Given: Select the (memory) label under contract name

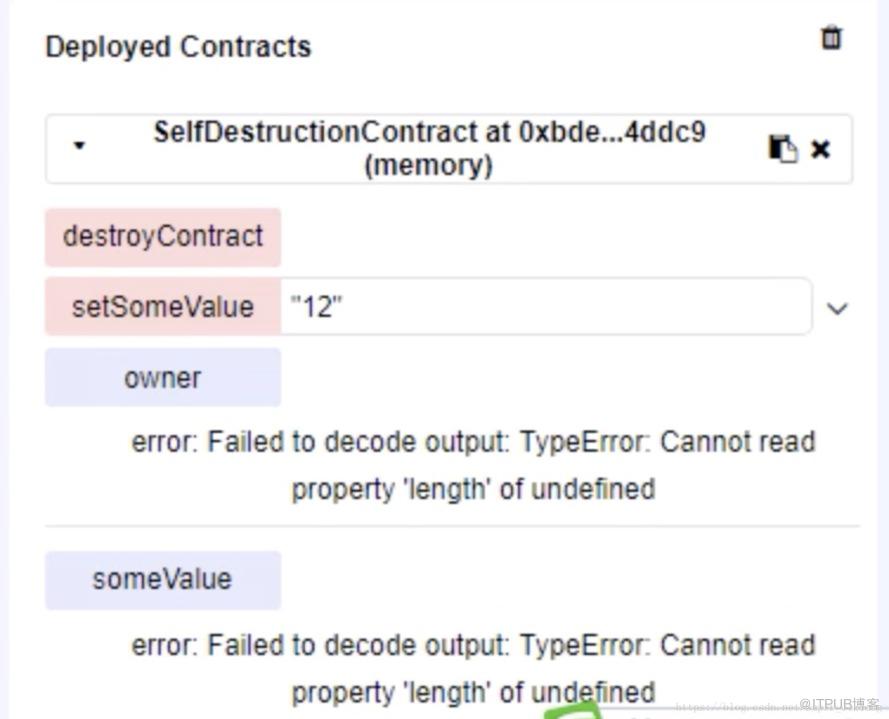Looking at the screenshot, I should point(429,166).
